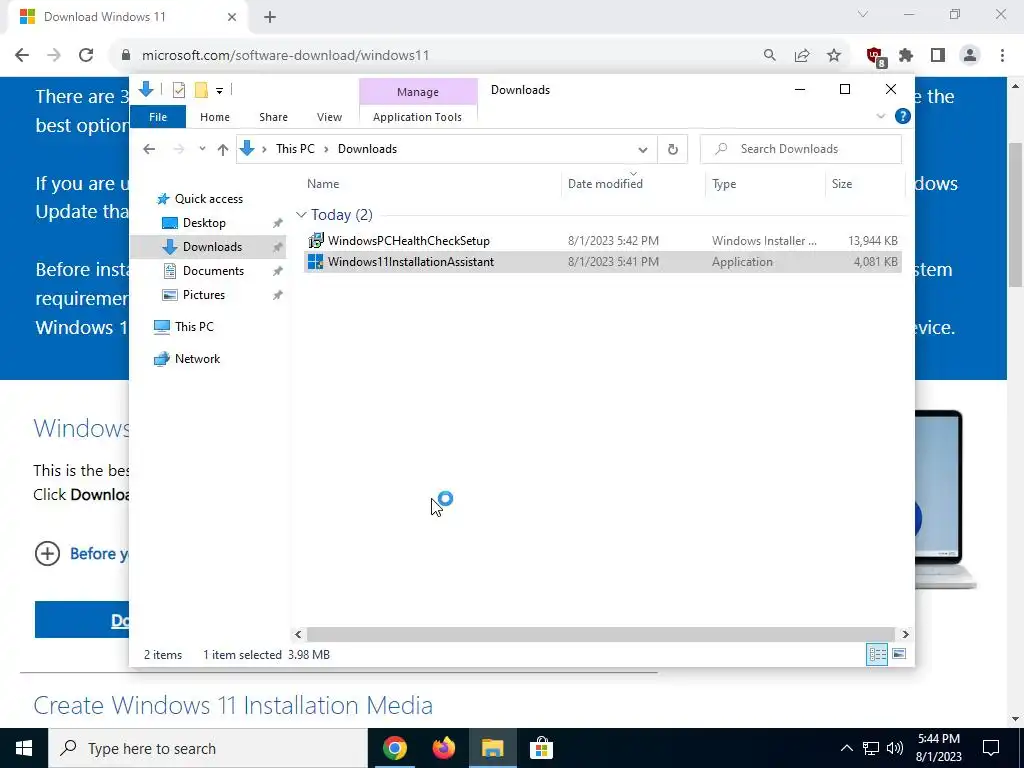This screenshot has height=768, width=1024.
Task: Select This PC in navigation pane
Action: pos(194,327)
